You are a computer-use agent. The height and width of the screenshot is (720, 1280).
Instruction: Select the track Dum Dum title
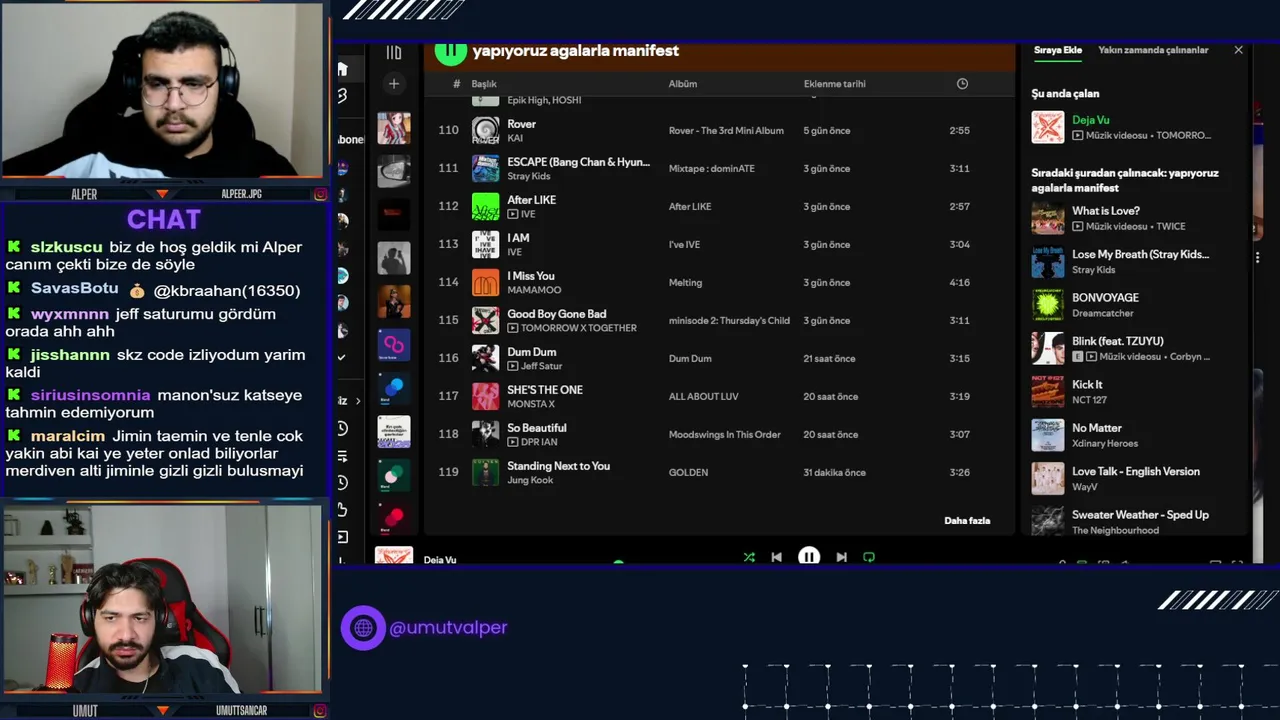(531, 352)
